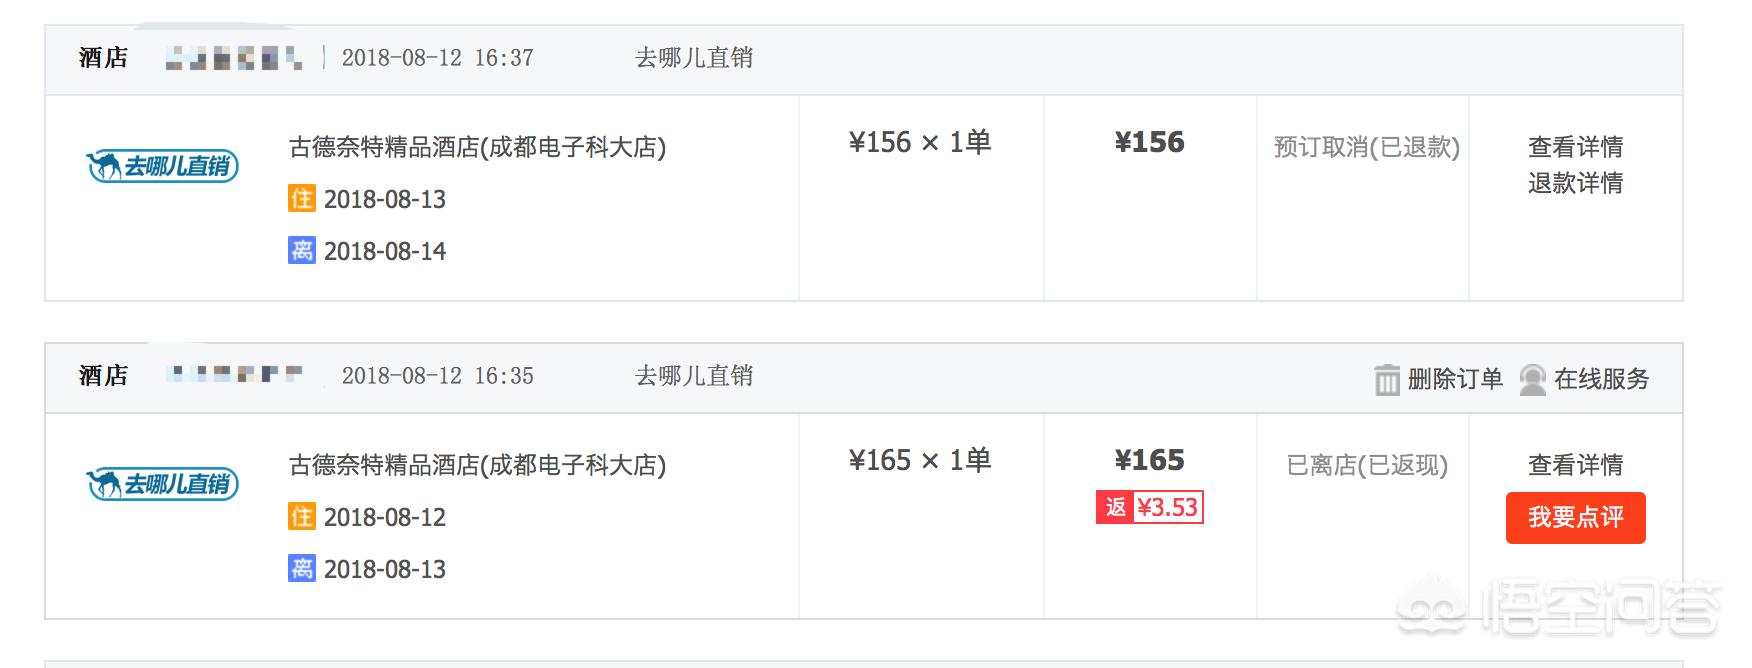Click the orange 住 icon for 2018-08-12

pos(301,517)
